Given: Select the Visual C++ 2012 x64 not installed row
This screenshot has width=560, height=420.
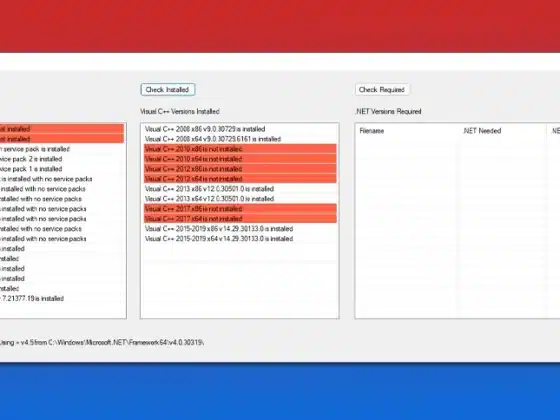Looking at the screenshot, I should coord(240,179).
